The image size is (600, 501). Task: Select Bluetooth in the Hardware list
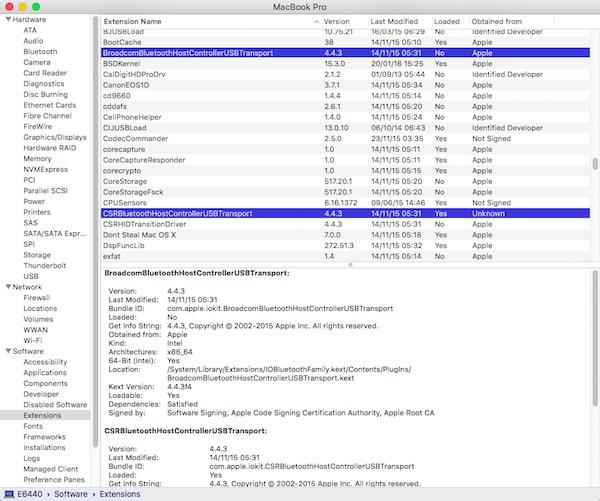pos(39,51)
